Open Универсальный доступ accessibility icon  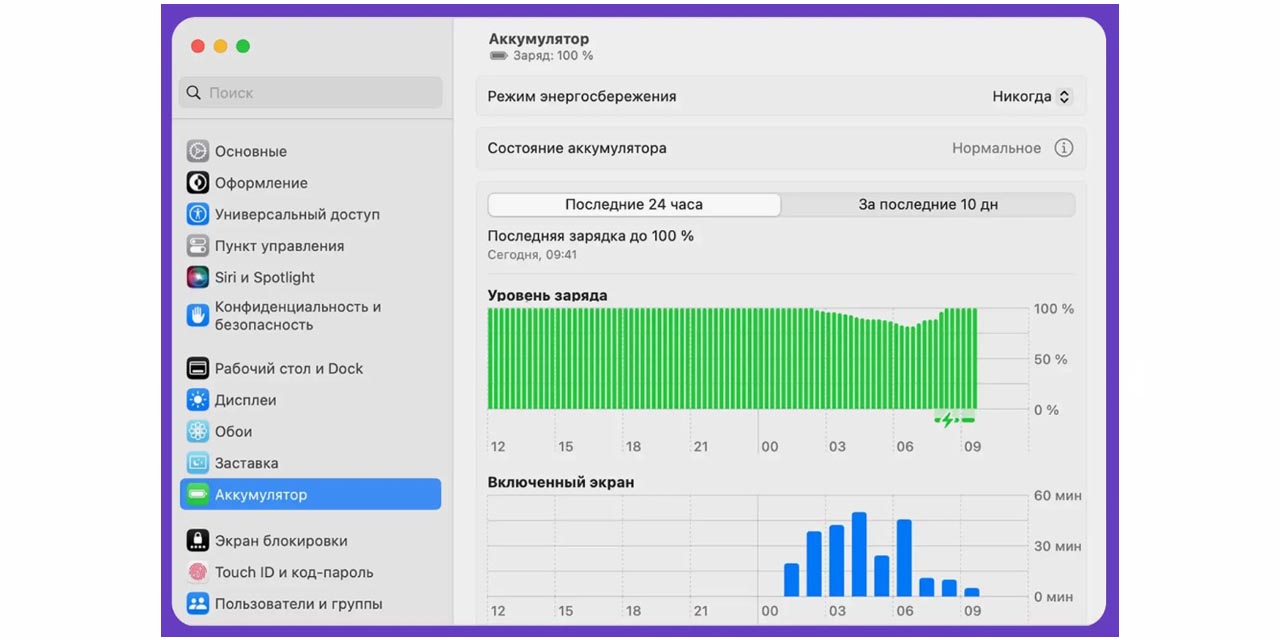tap(197, 215)
